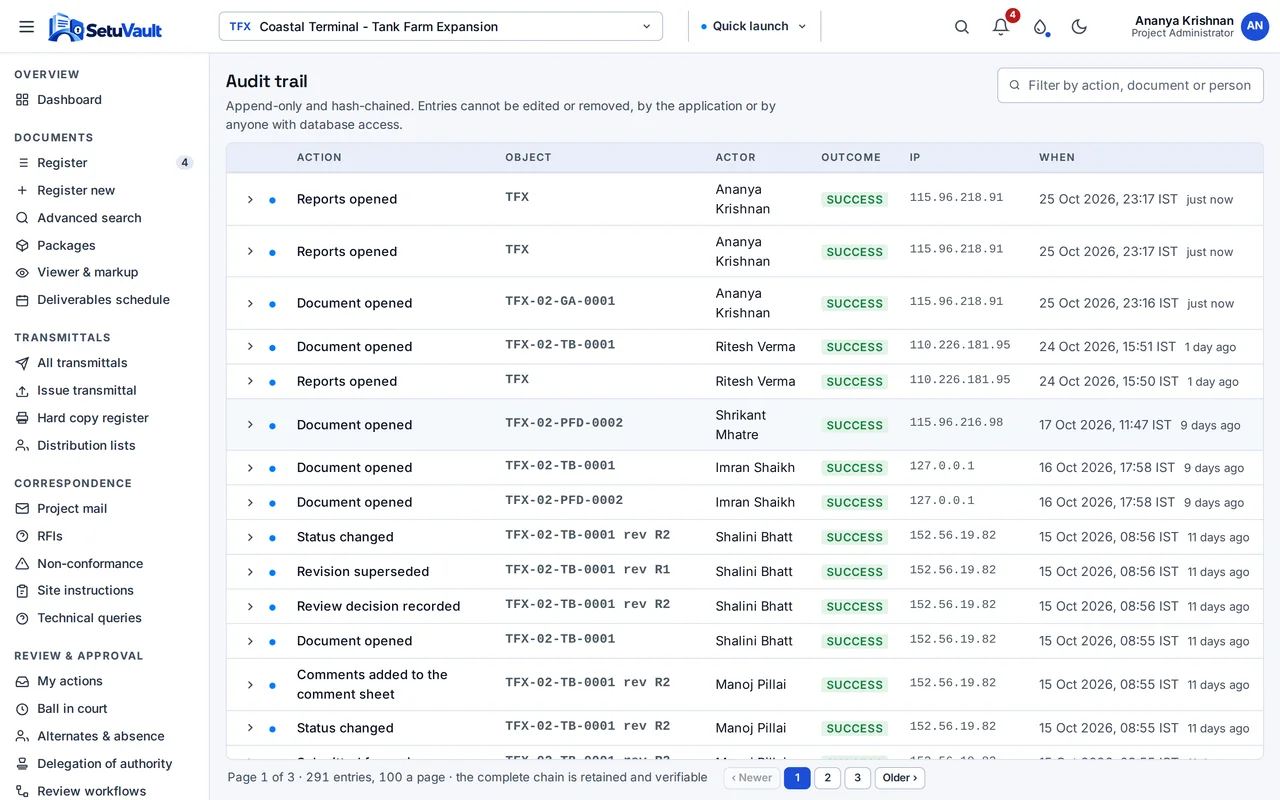Expand the Review decision recorded row
1280x800 pixels.
tap(250, 606)
